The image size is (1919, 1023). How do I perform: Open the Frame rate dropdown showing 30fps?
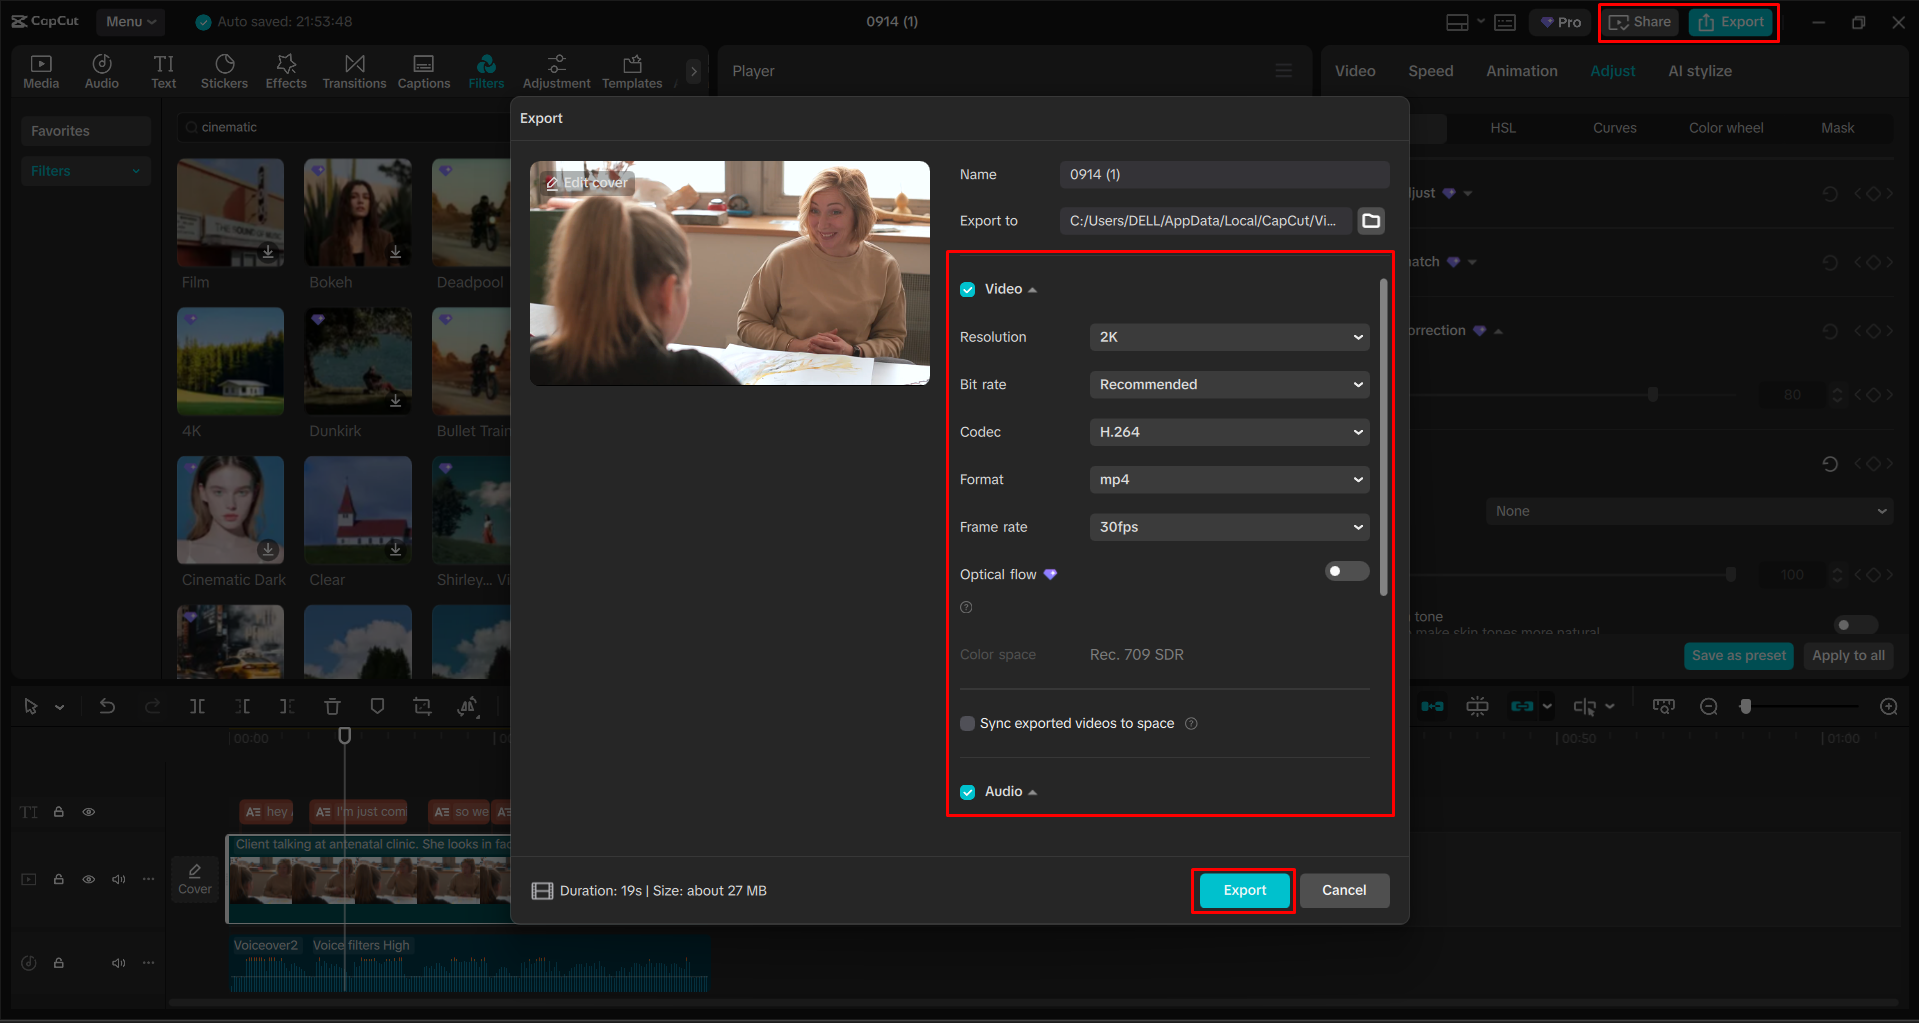point(1228,527)
